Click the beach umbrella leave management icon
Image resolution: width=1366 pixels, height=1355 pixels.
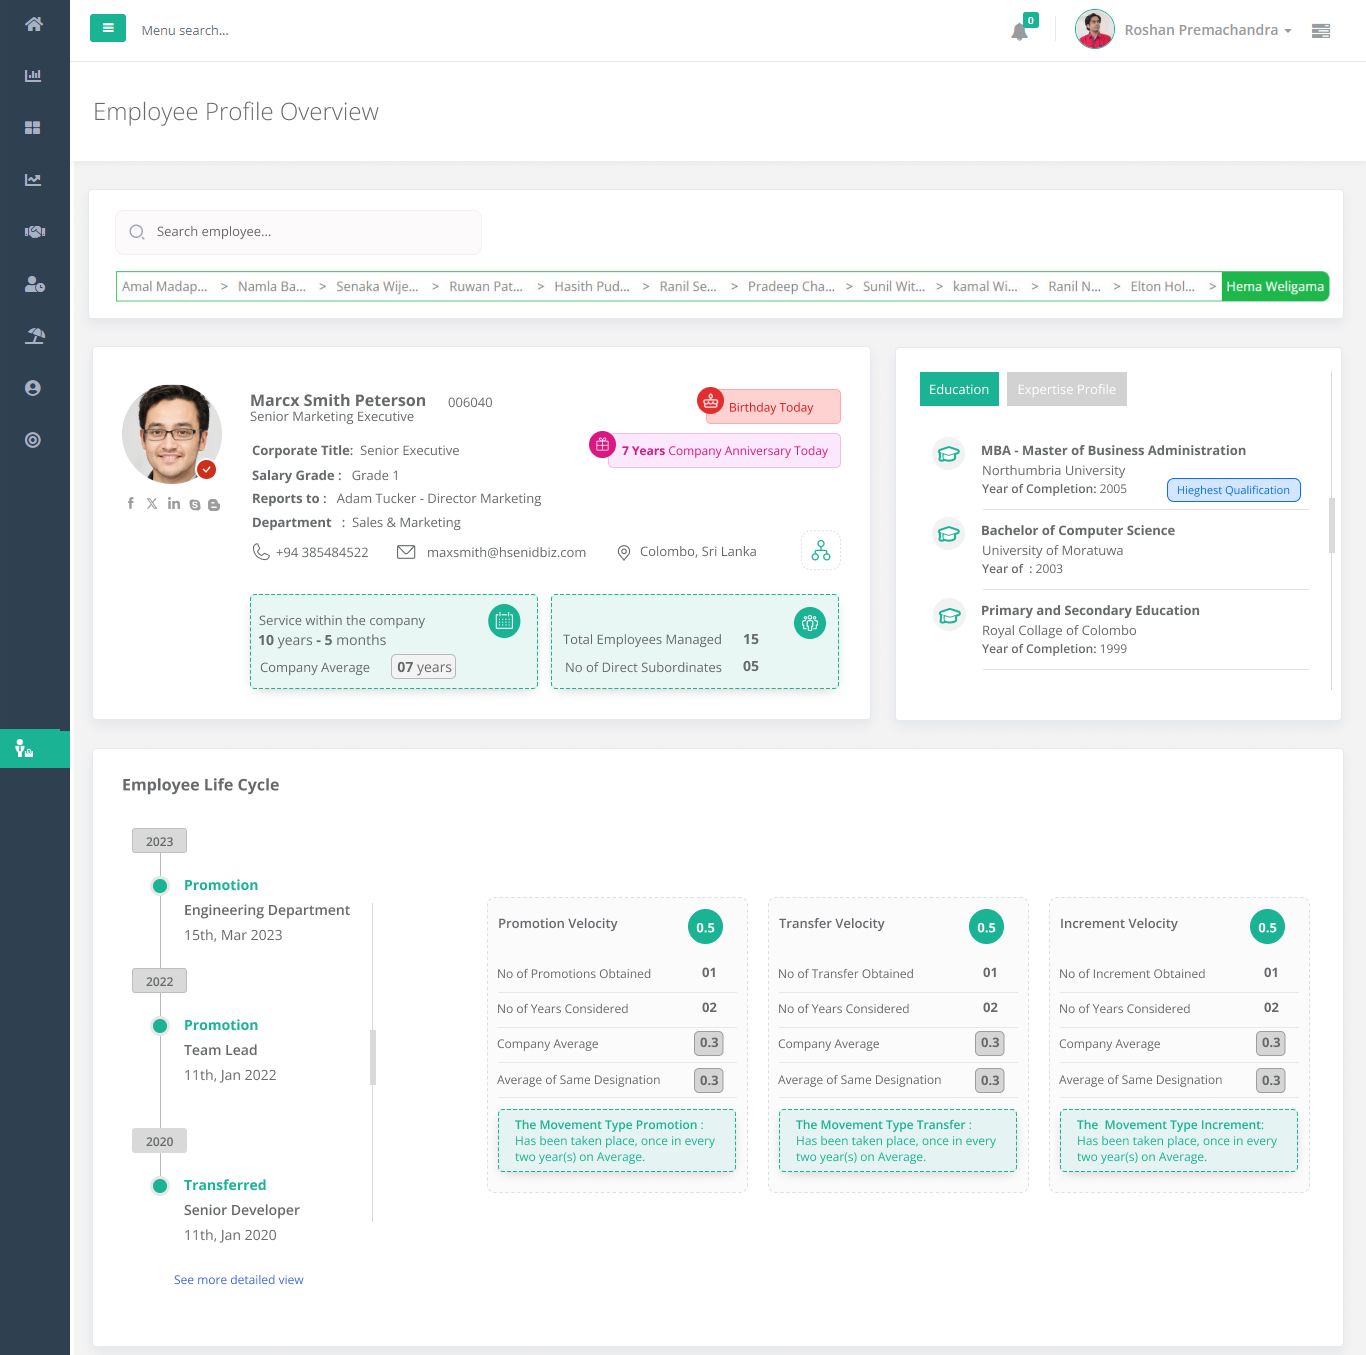34,336
